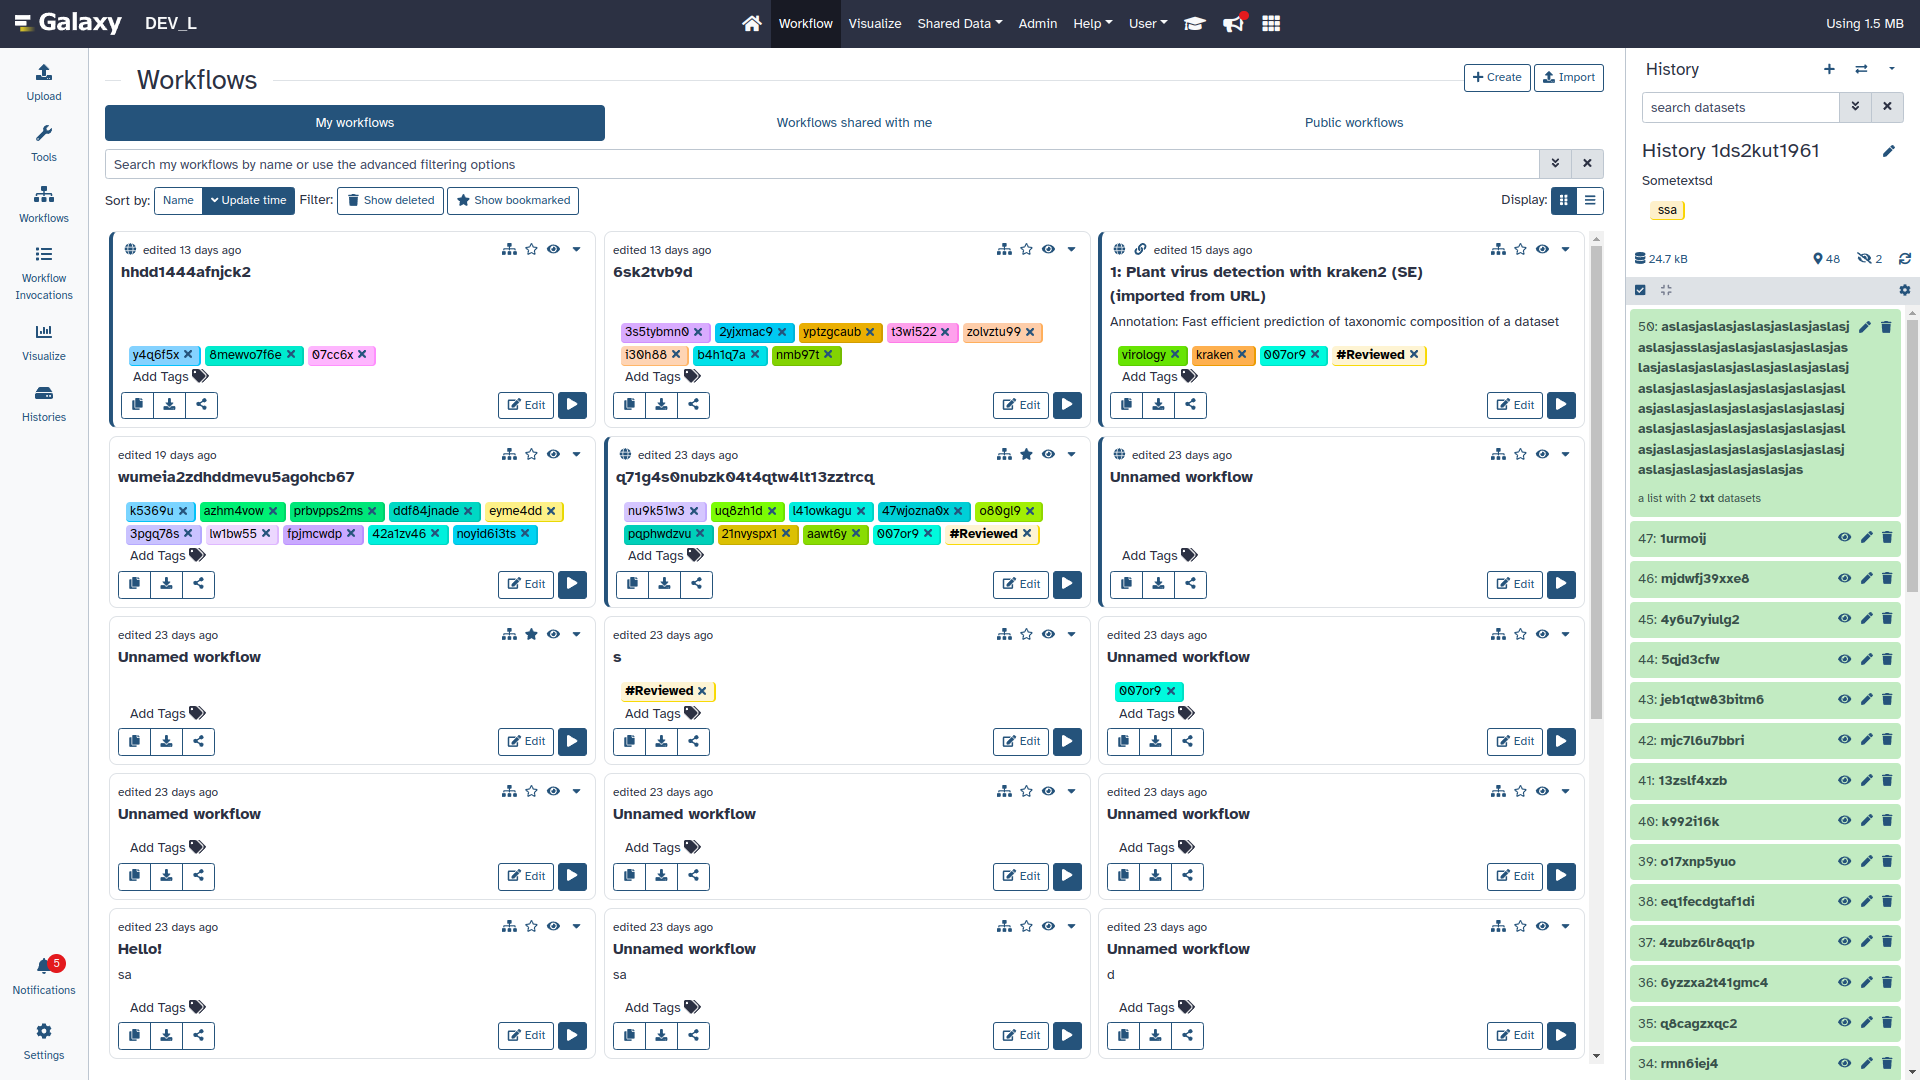Preview dataset 47: 1urmoij with the eye toggle
The width and height of the screenshot is (1920, 1080).
tap(1844, 538)
